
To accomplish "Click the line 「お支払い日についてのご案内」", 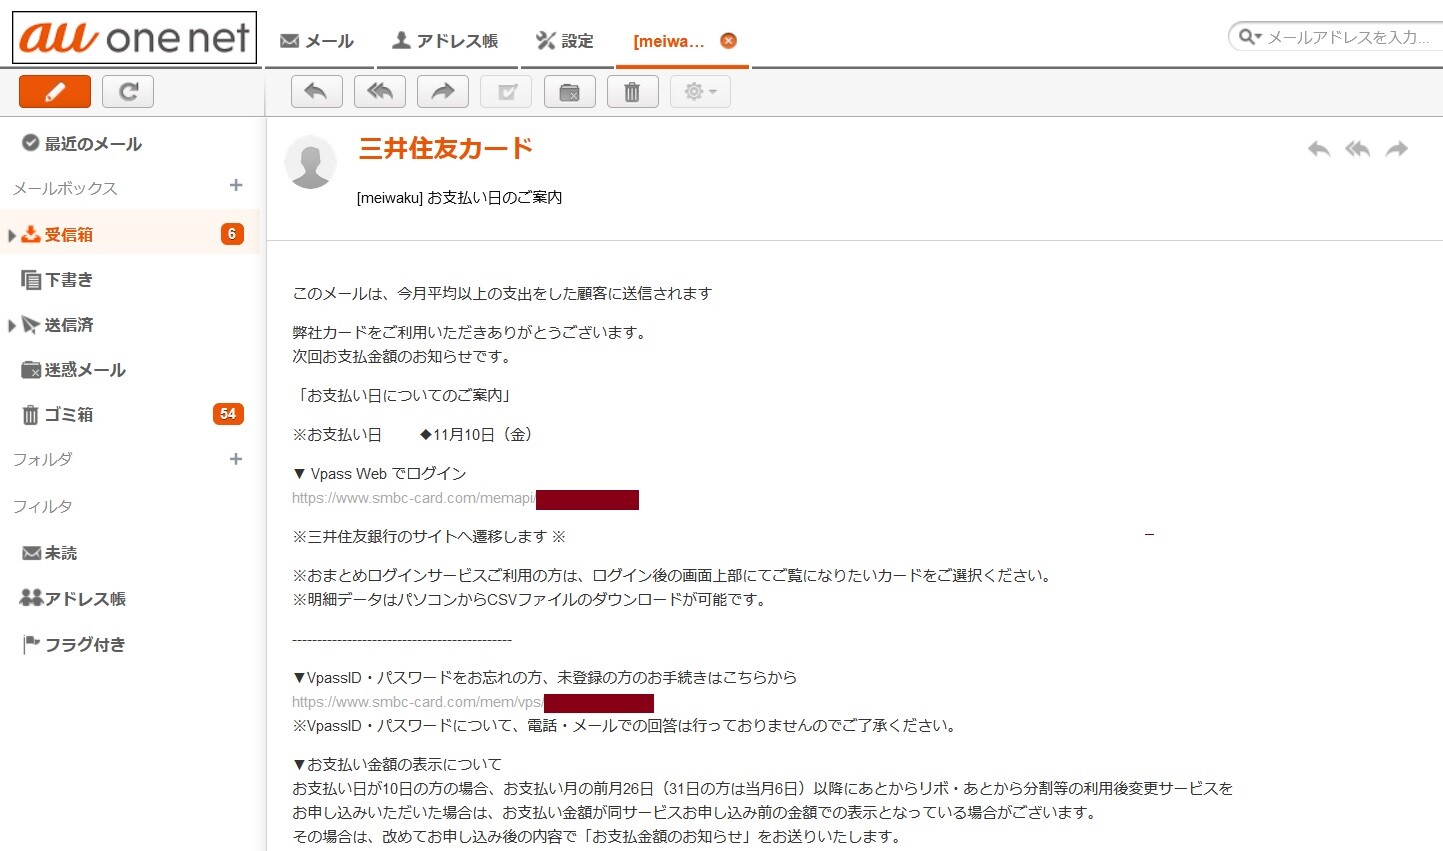I will coord(404,396).
